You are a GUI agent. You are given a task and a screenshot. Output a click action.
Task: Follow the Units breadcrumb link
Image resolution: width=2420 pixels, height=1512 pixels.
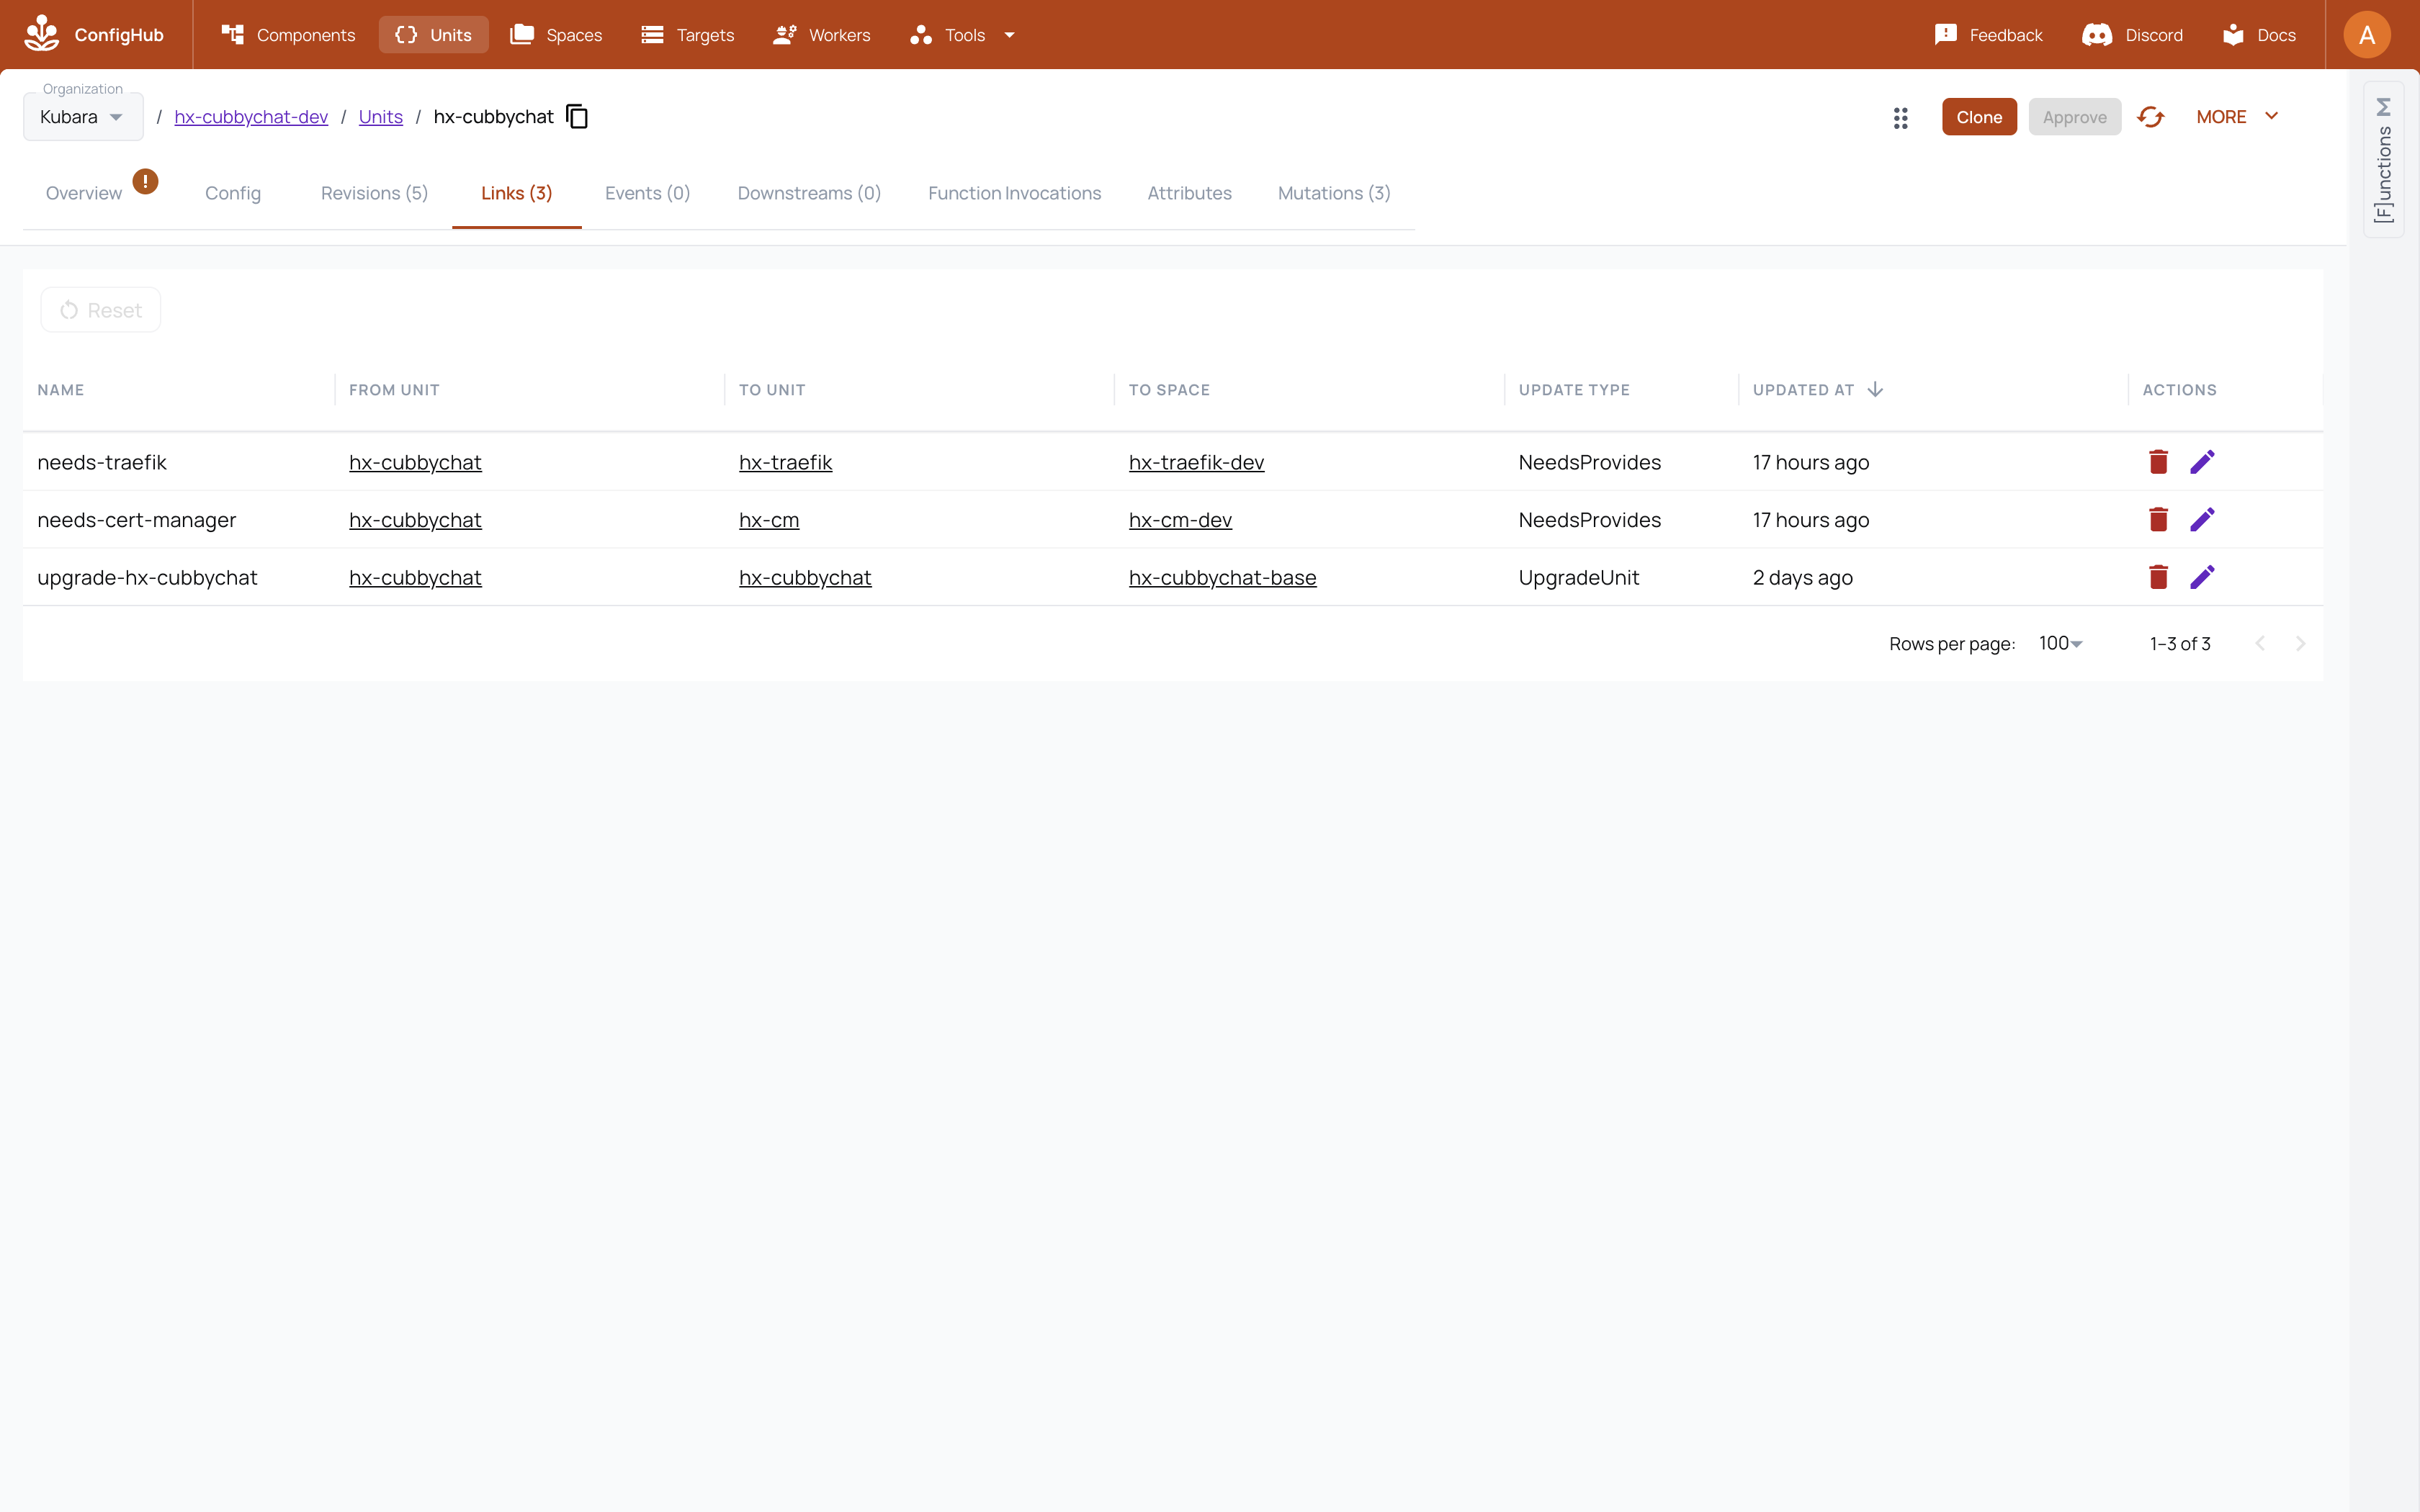click(x=381, y=117)
